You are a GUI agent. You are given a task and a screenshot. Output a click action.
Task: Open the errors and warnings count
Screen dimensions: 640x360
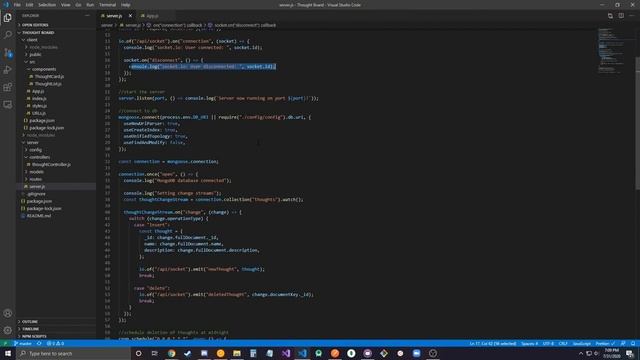coord(55,344)
